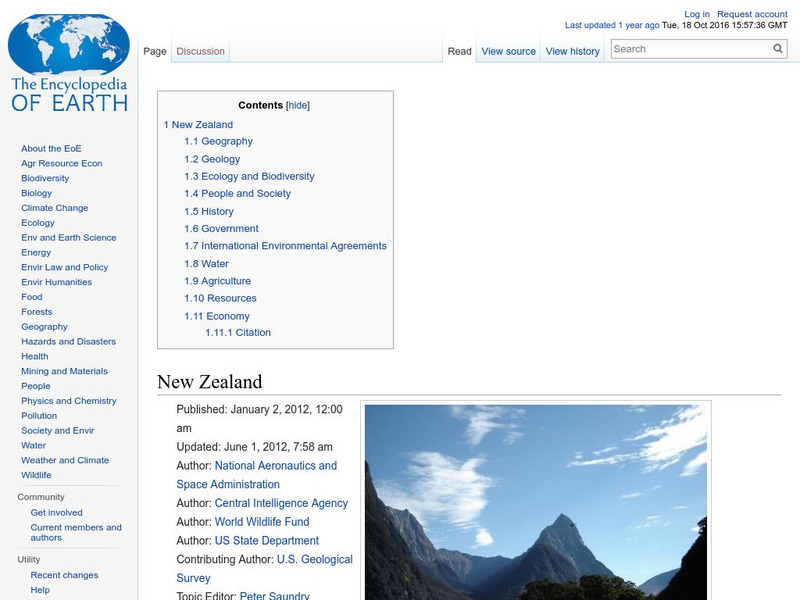
Task: Open Biodiversity from the sidebar
Action: [44, 178]
